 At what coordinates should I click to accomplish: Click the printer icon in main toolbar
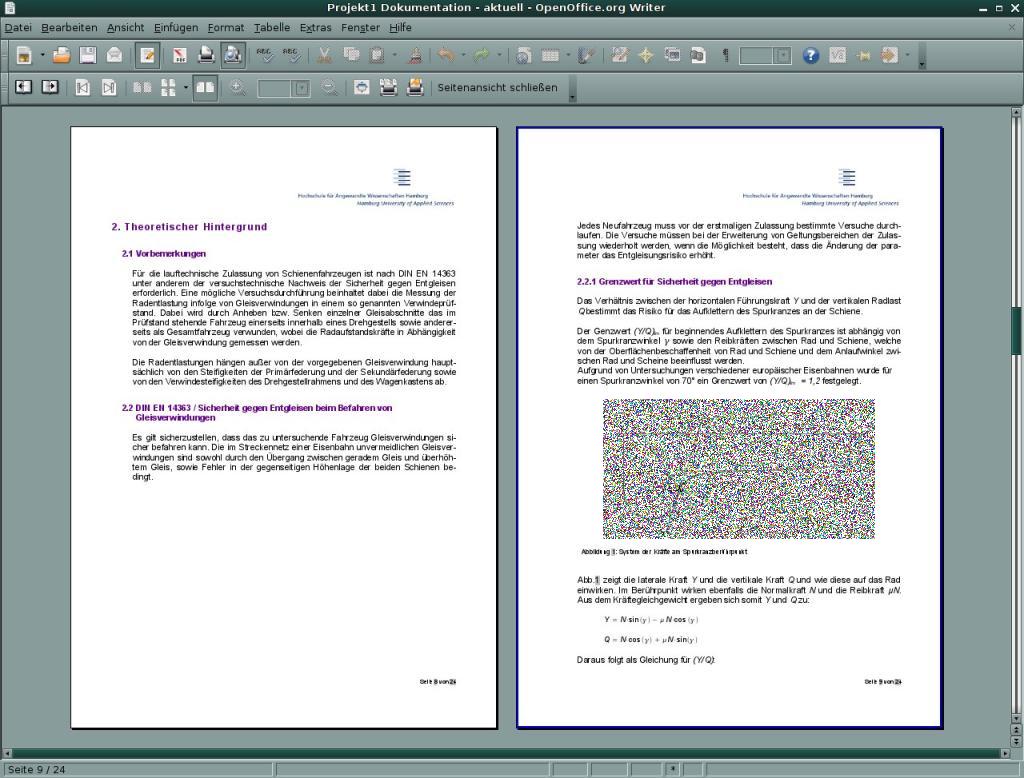[x=206, y=56]
